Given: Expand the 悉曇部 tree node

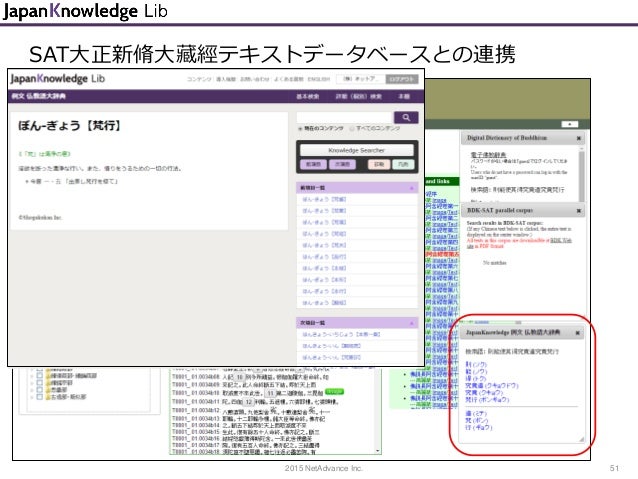Looking at the screenshot, I should tap(33, 390).
